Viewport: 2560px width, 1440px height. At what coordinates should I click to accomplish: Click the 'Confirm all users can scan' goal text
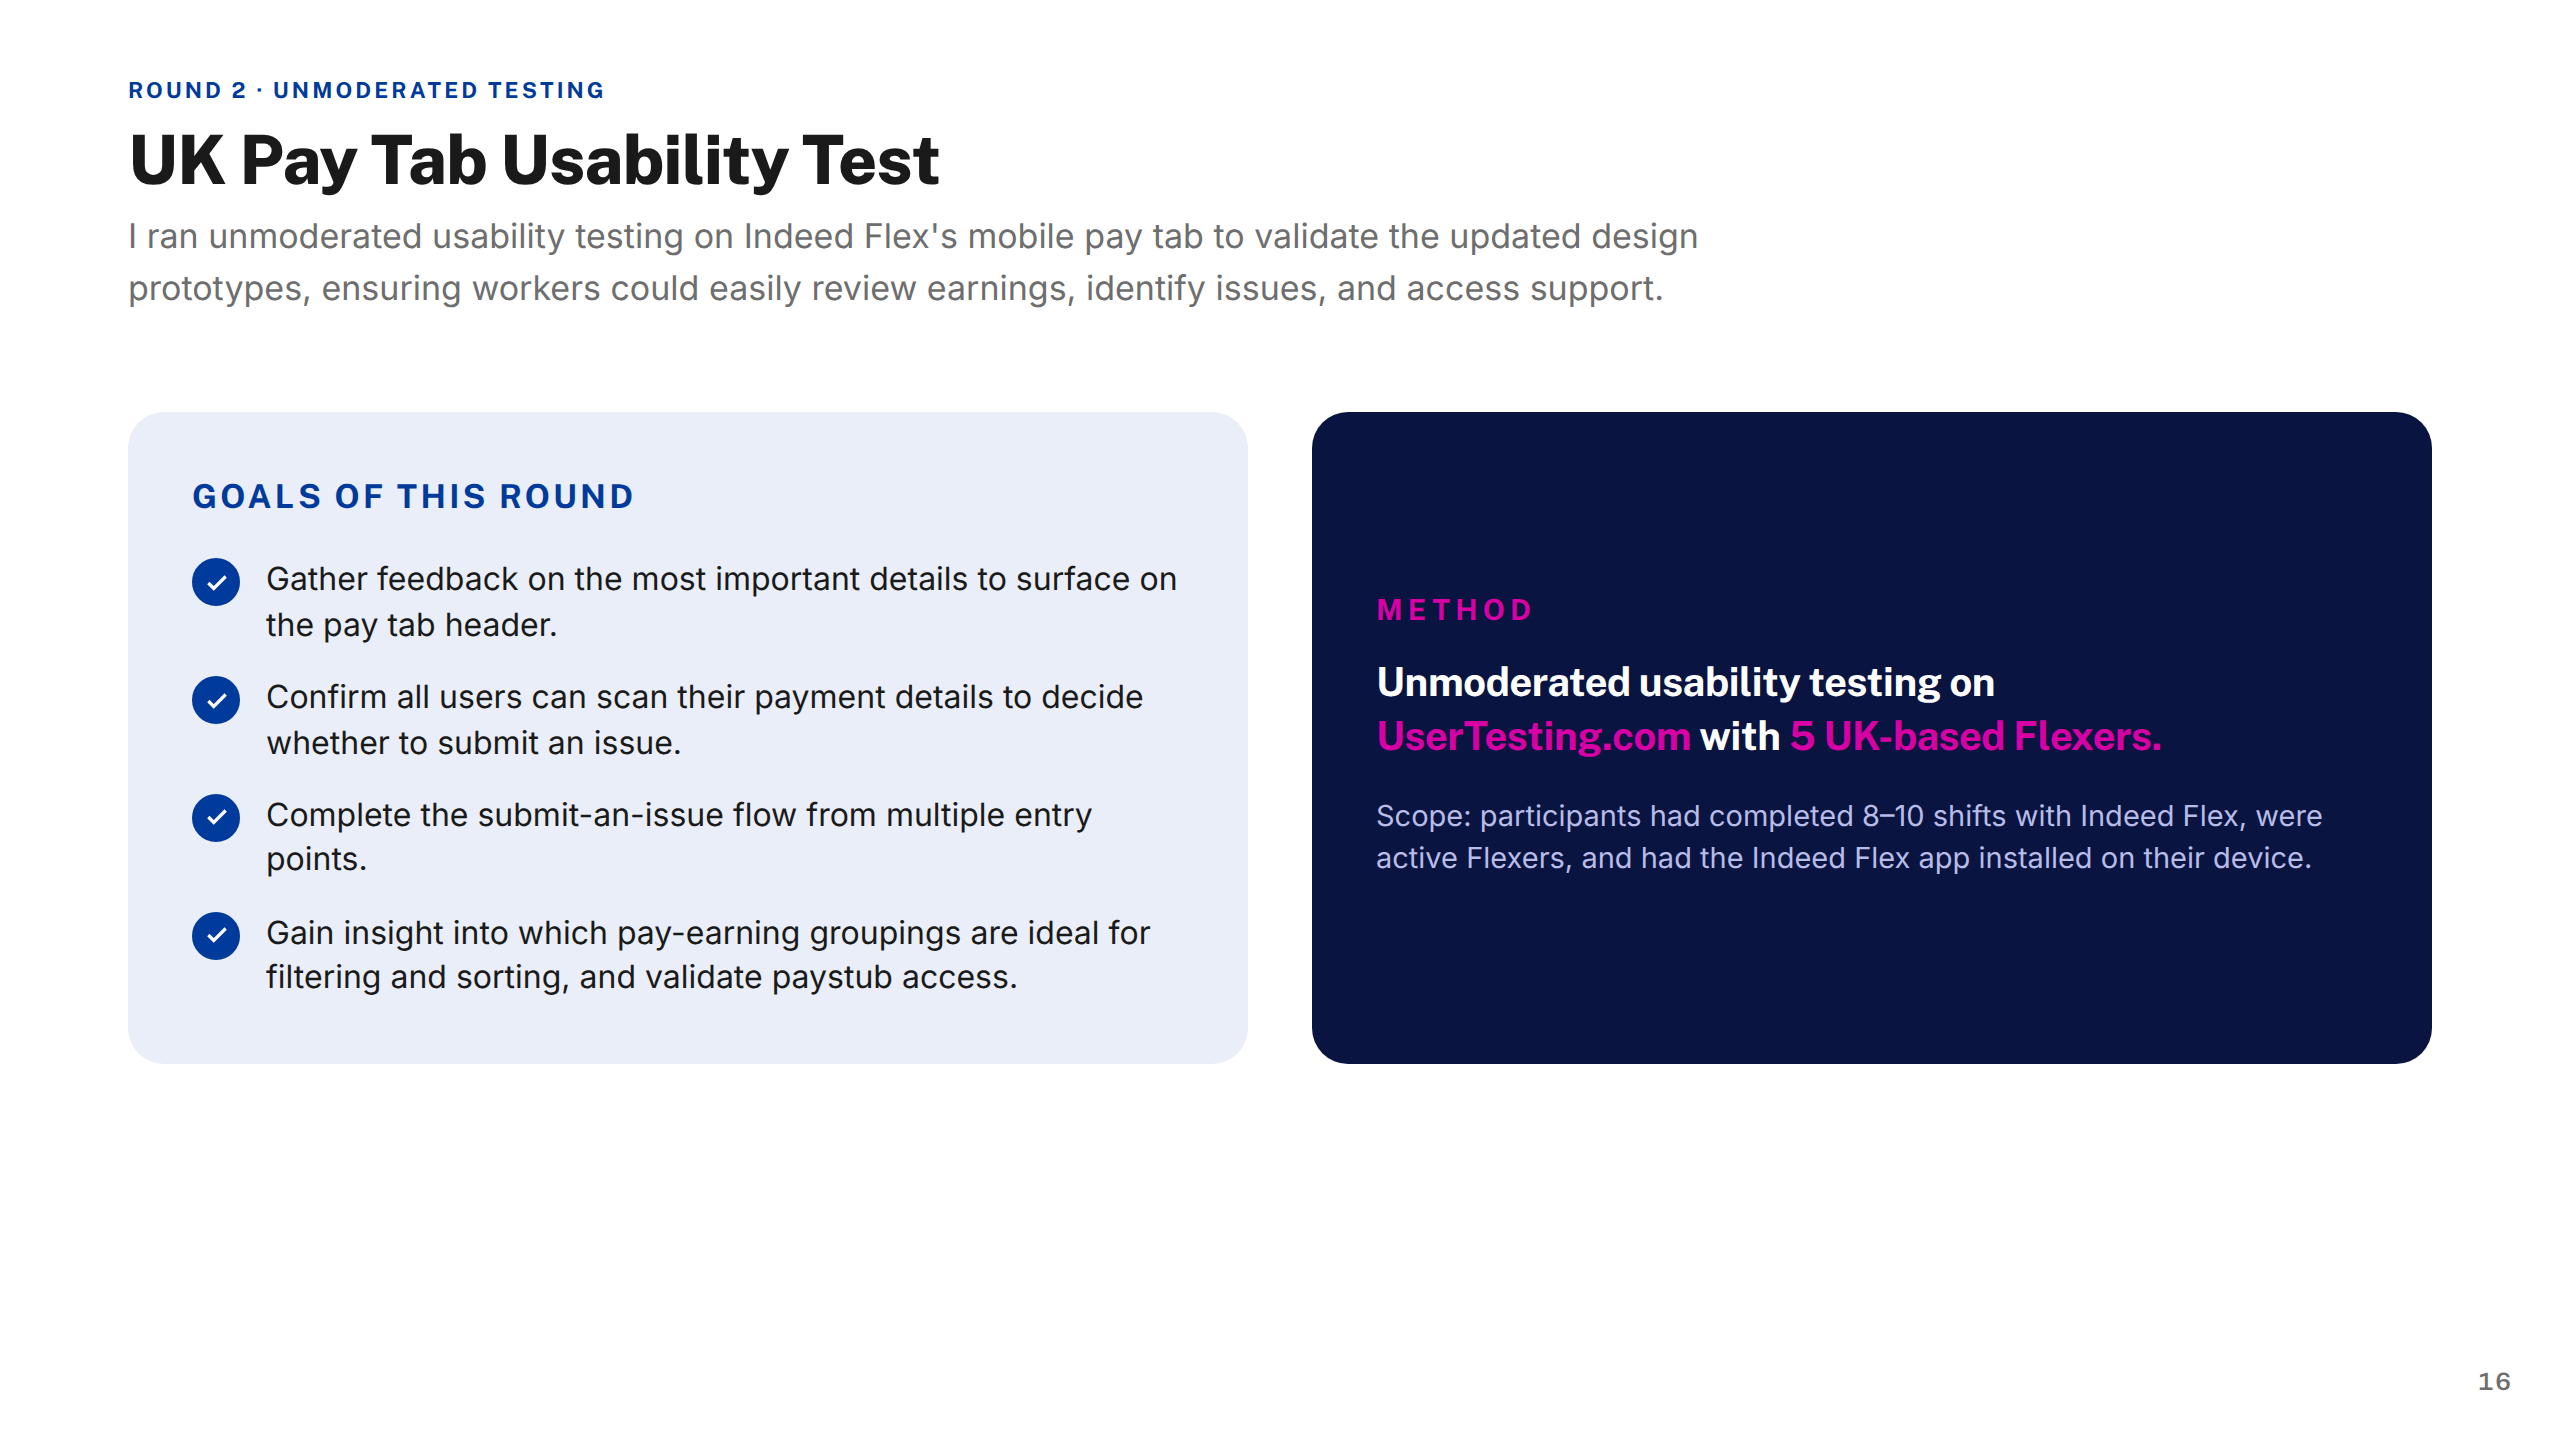tap(704, 720)
